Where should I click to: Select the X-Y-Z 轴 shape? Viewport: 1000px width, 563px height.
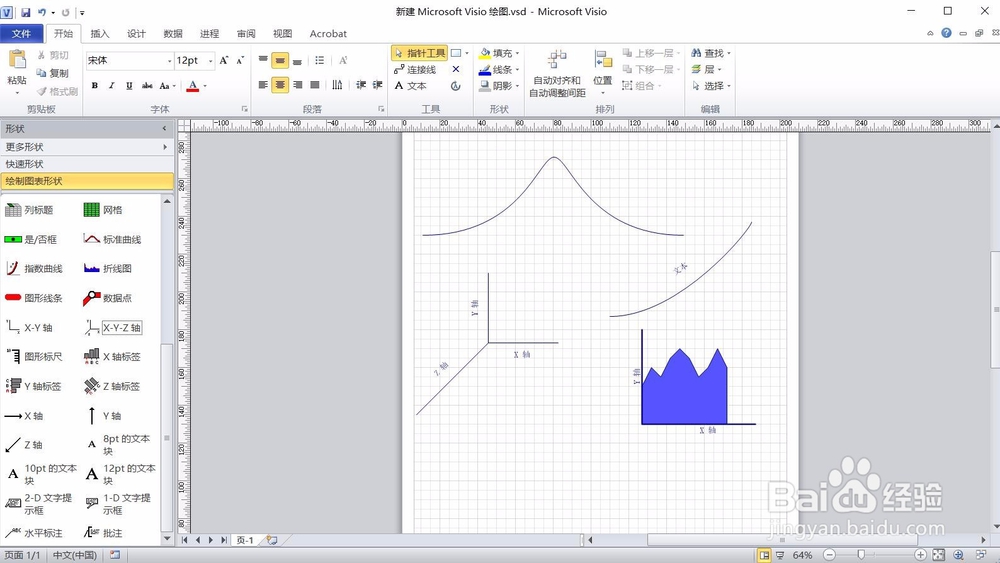pyautogui.click(x=113, y=328)
